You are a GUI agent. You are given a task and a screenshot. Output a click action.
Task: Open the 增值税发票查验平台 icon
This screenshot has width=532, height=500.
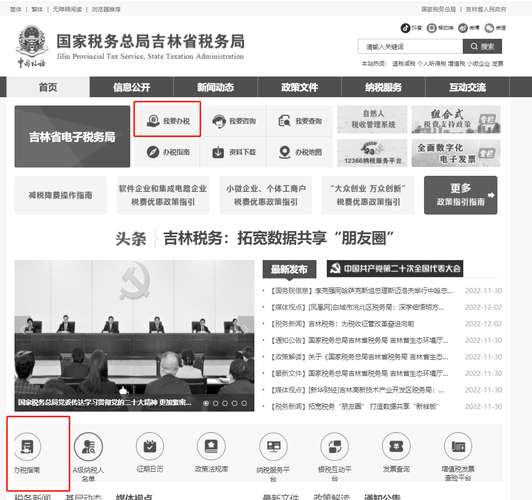click(x=458, y=446)
